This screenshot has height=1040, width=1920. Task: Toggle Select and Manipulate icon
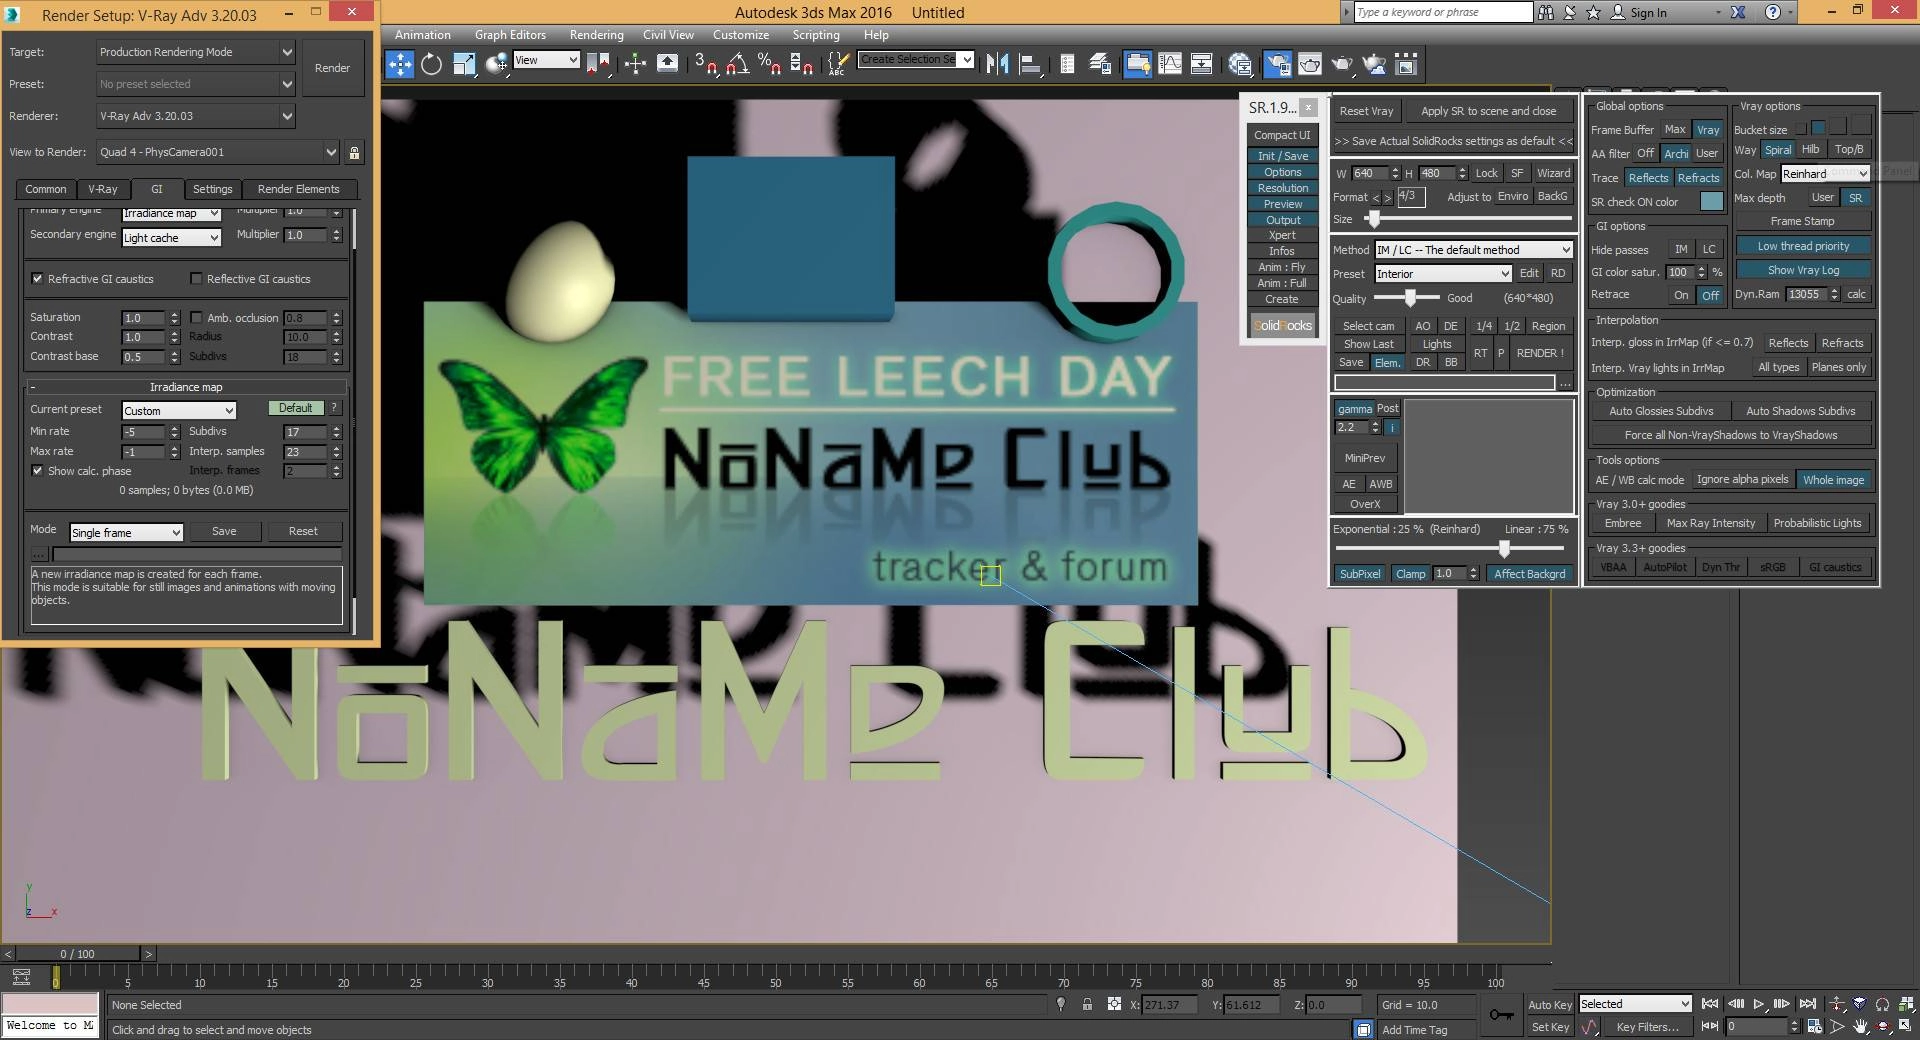pyautogui.click(x=635, y=64)
